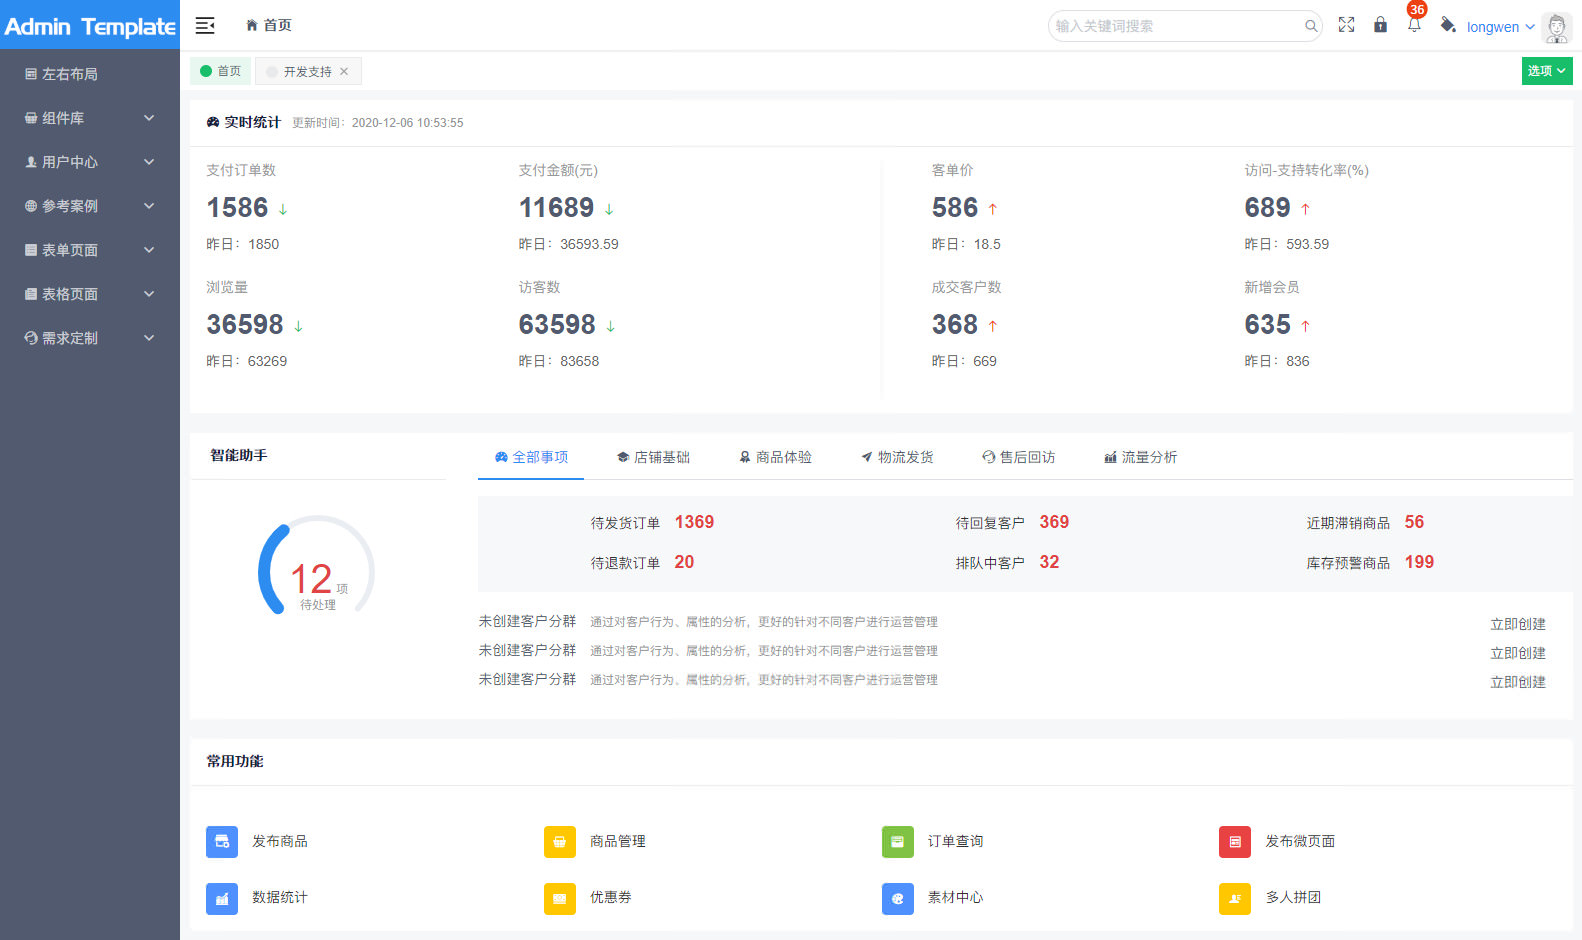
Task: Click the 支付金额 value 11689
Action: [556, 208]
